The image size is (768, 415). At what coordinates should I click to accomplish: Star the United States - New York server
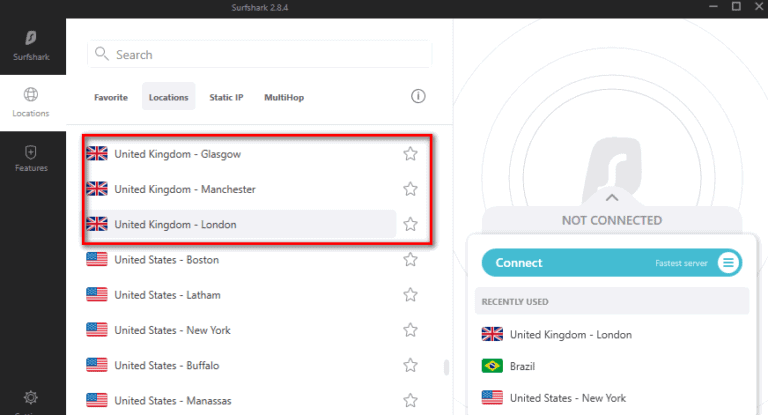(x=410, y=330)
